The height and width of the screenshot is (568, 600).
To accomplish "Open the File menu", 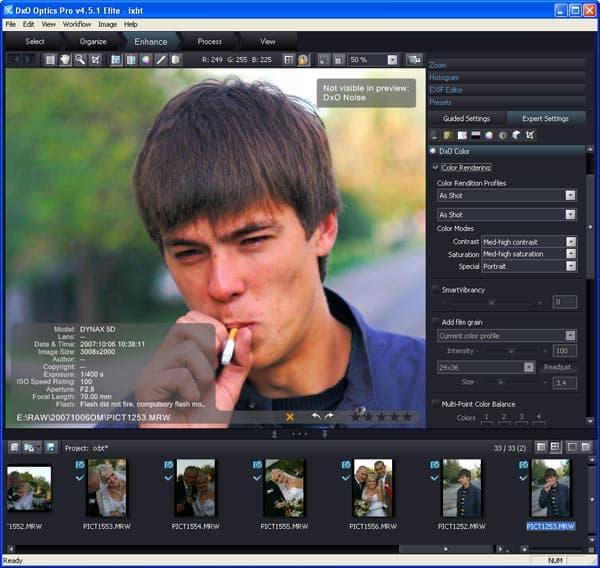I will click(x=10, y=24).
